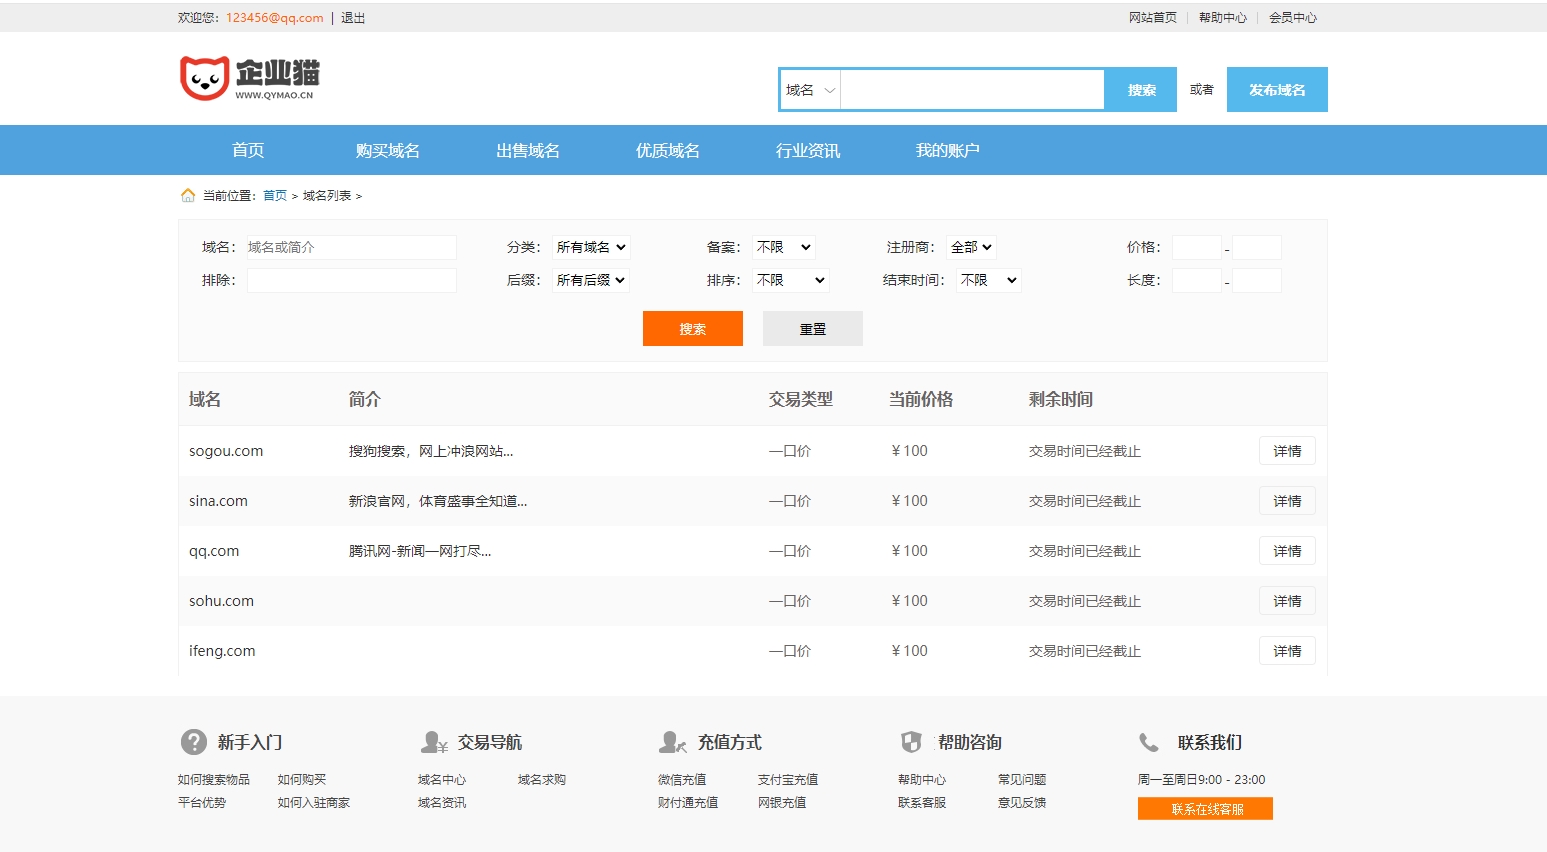Focus the 排除 input field

click(352, 280)
